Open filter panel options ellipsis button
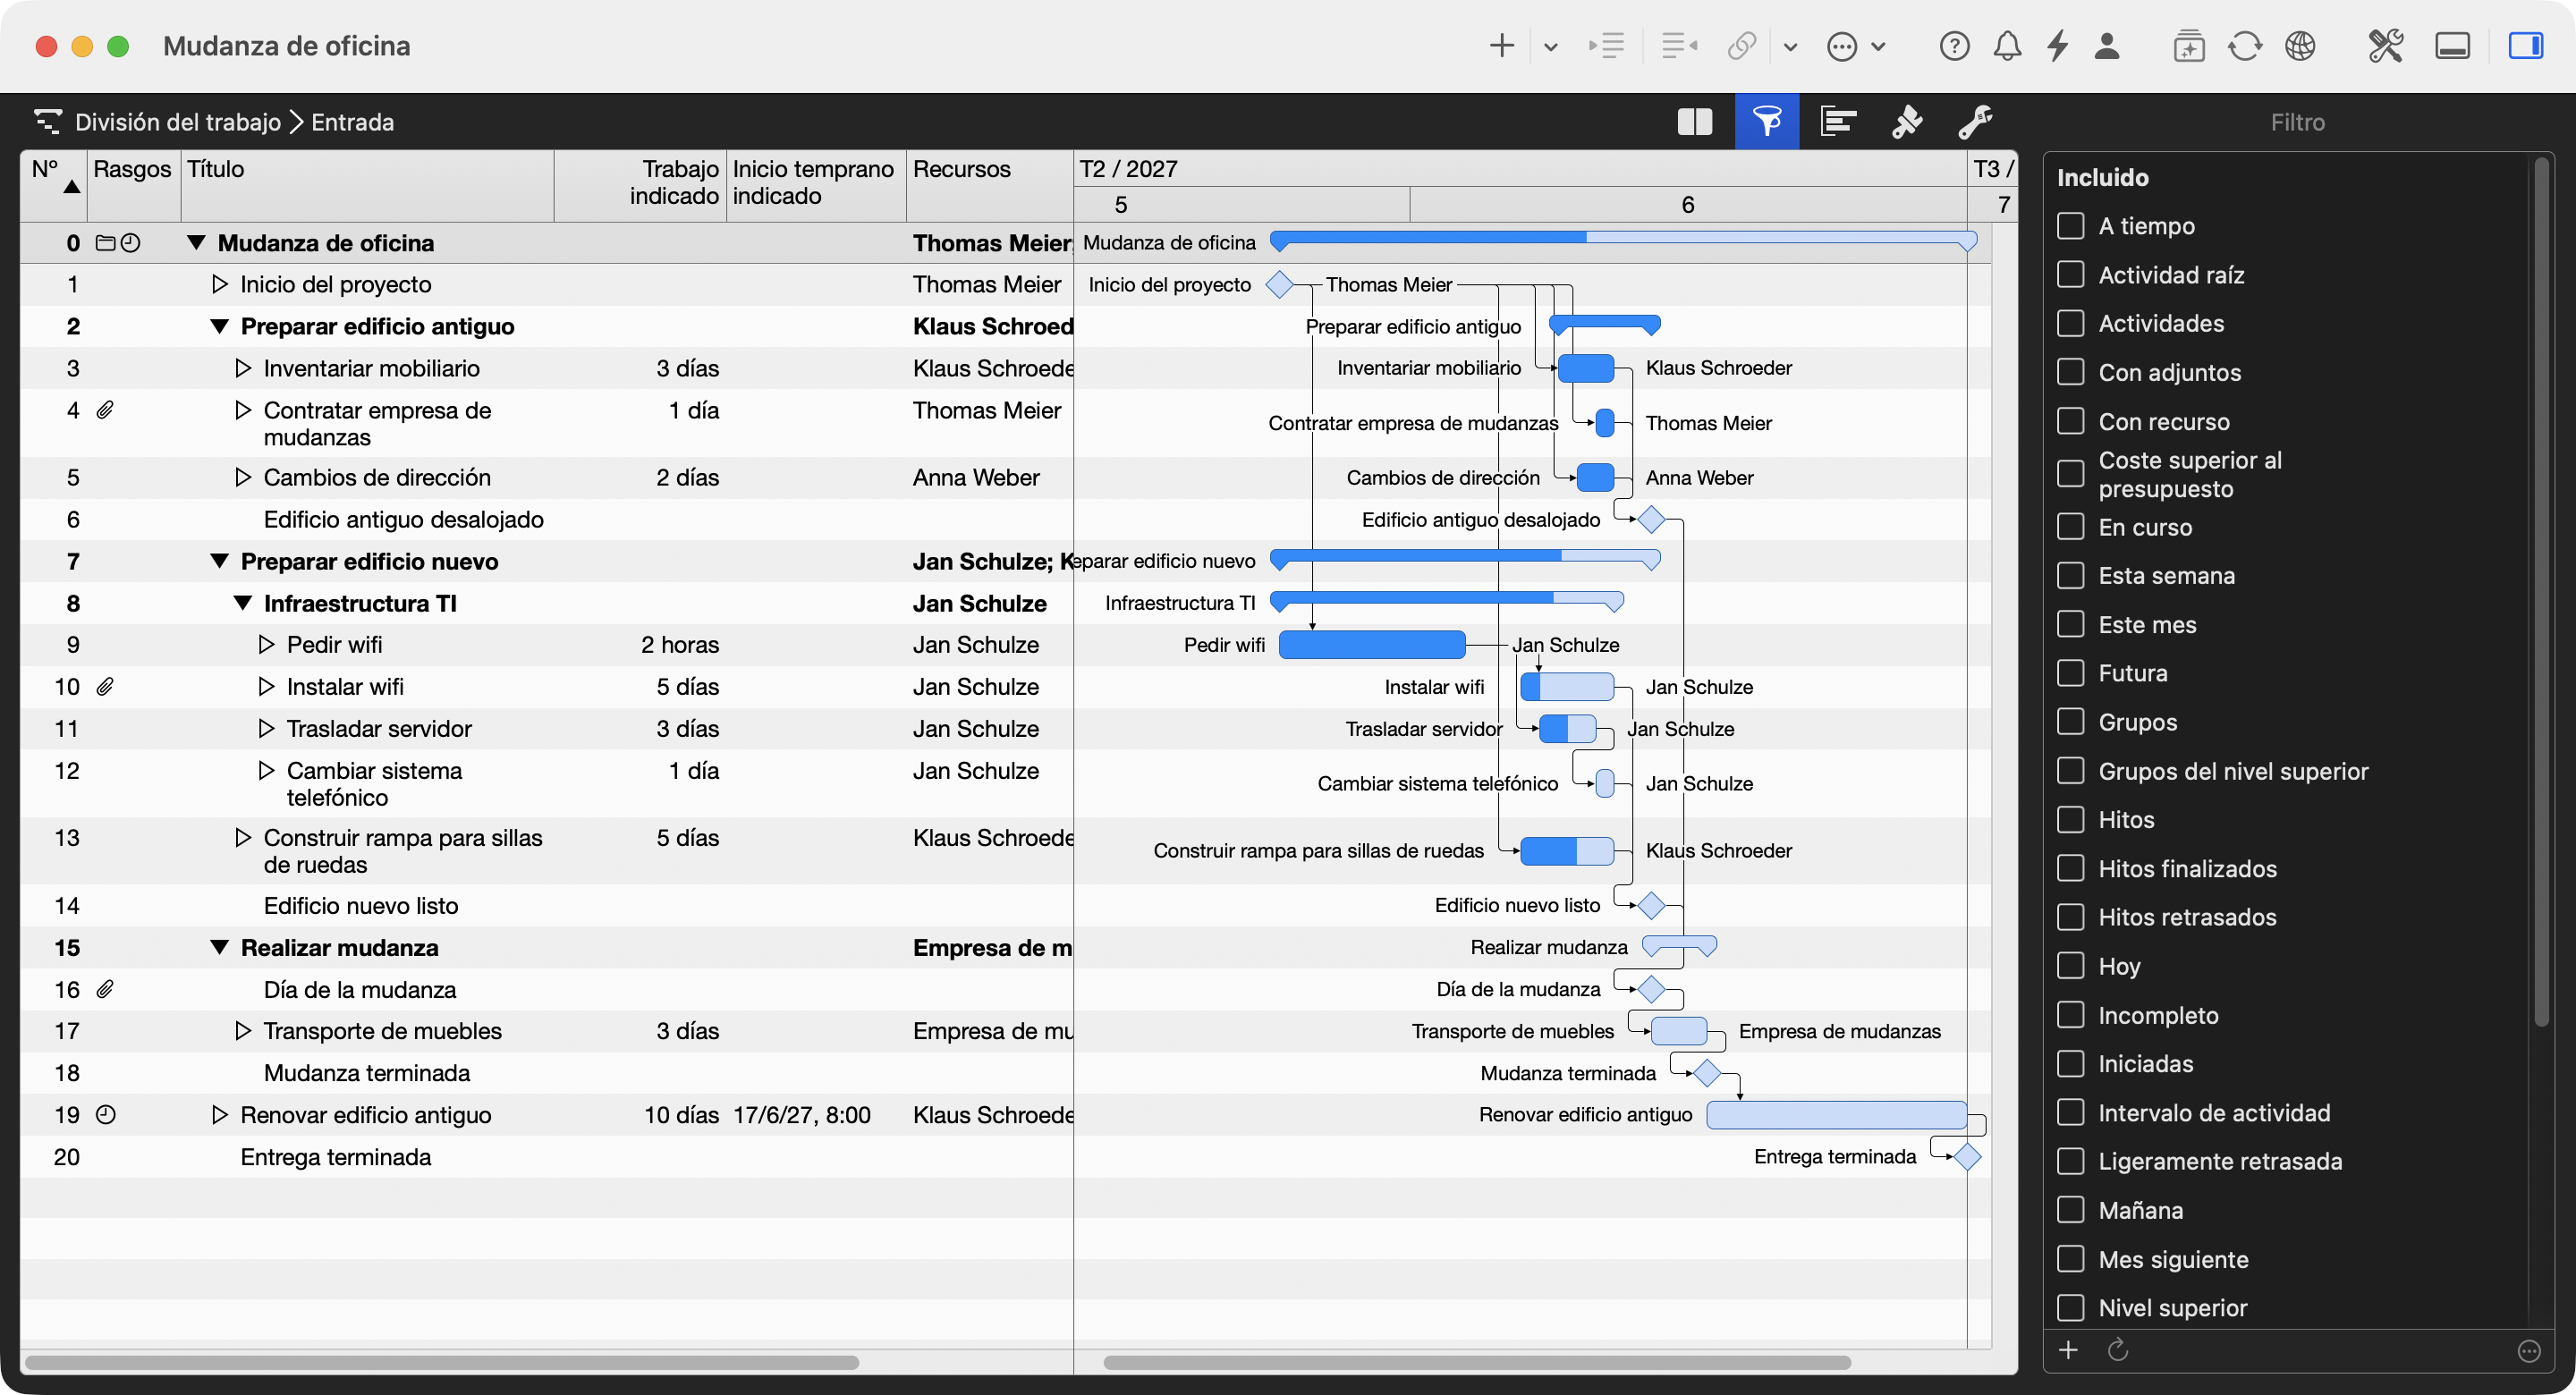 [x=2529, y=1351]
